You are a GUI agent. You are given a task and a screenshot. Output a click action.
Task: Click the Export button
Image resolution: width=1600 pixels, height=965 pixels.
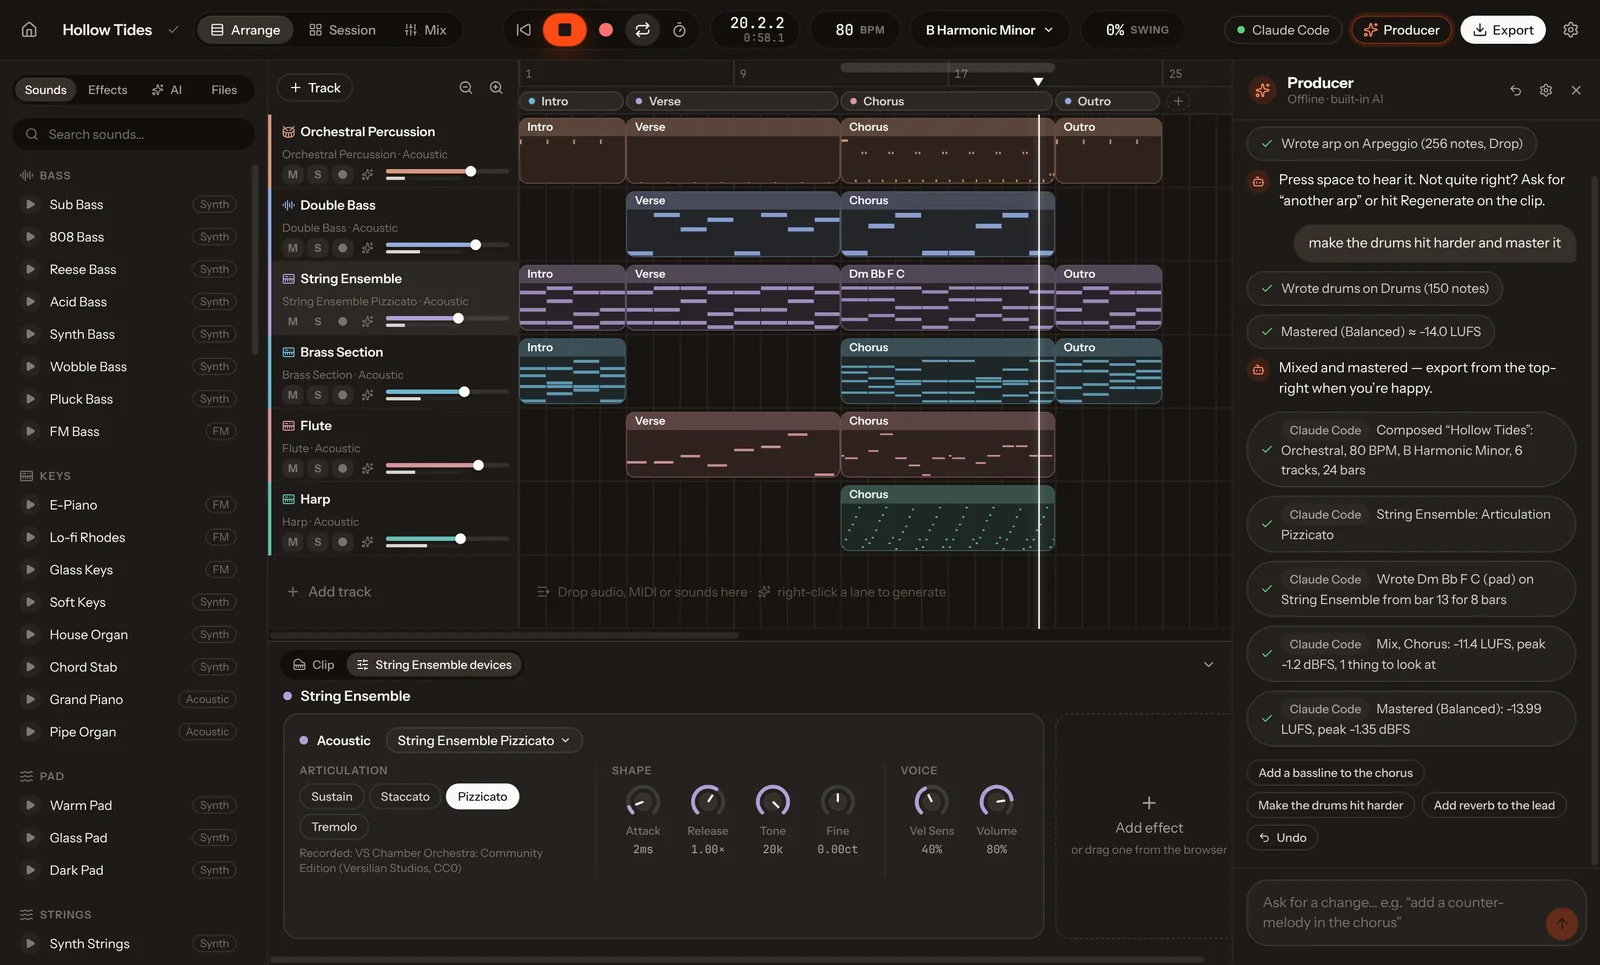(1503, 30)
